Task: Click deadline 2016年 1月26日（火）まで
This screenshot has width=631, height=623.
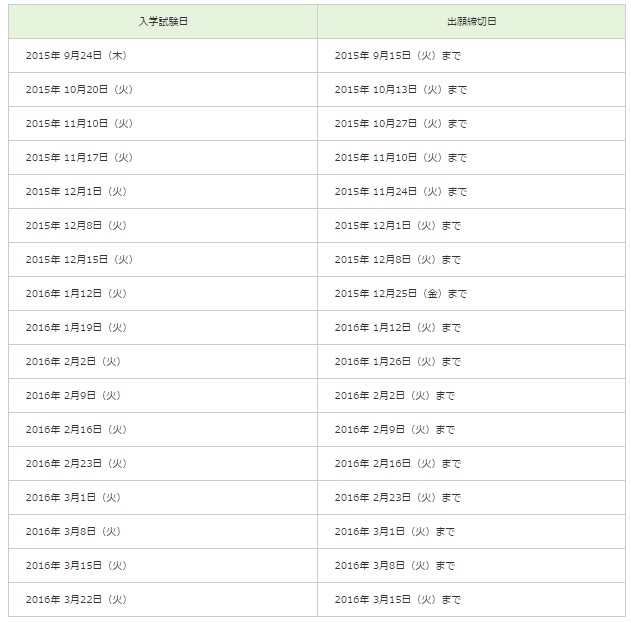Action: point(398,362)
